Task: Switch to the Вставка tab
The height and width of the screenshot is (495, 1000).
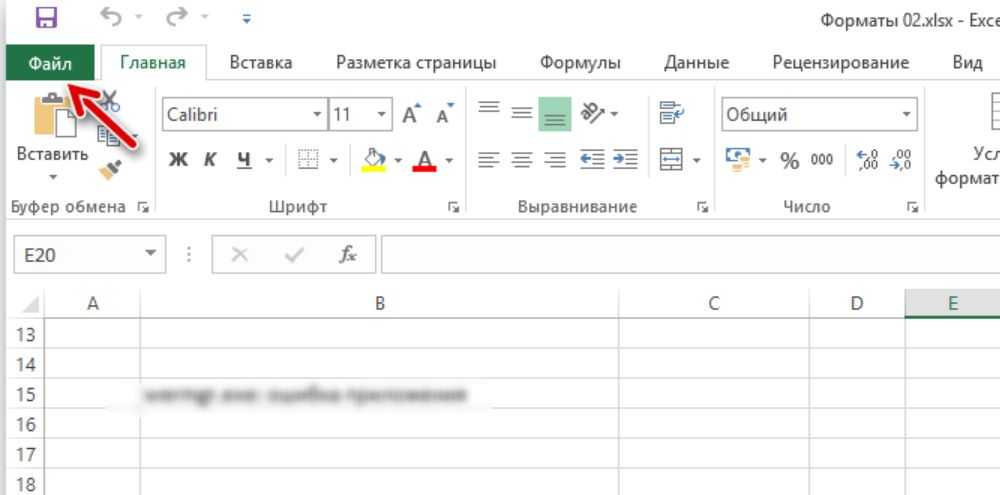Action: point(261,63)
